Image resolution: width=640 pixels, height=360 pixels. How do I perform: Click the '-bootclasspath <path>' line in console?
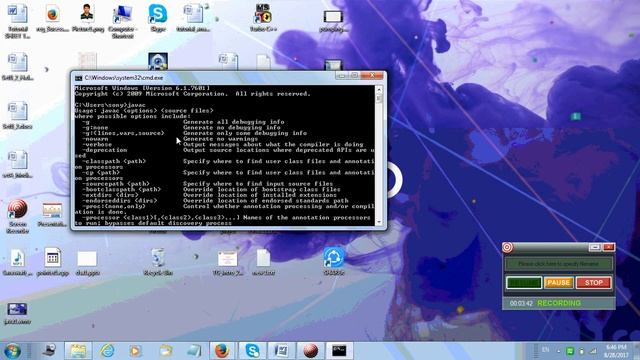point(211,189)
